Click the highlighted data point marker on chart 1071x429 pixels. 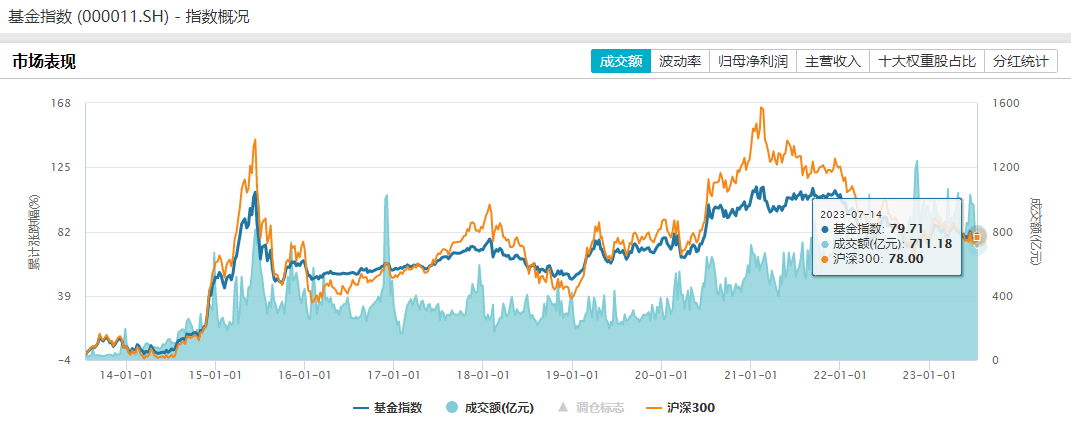coord(977,235)
